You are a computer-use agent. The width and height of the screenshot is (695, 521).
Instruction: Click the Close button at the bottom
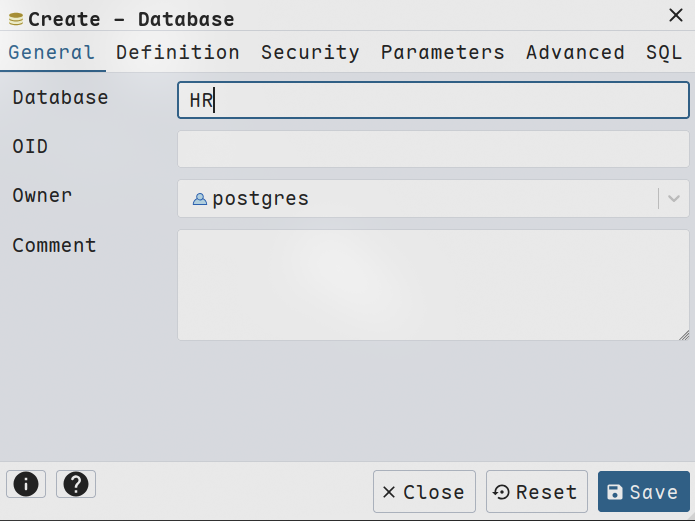(x=424, y=492)
